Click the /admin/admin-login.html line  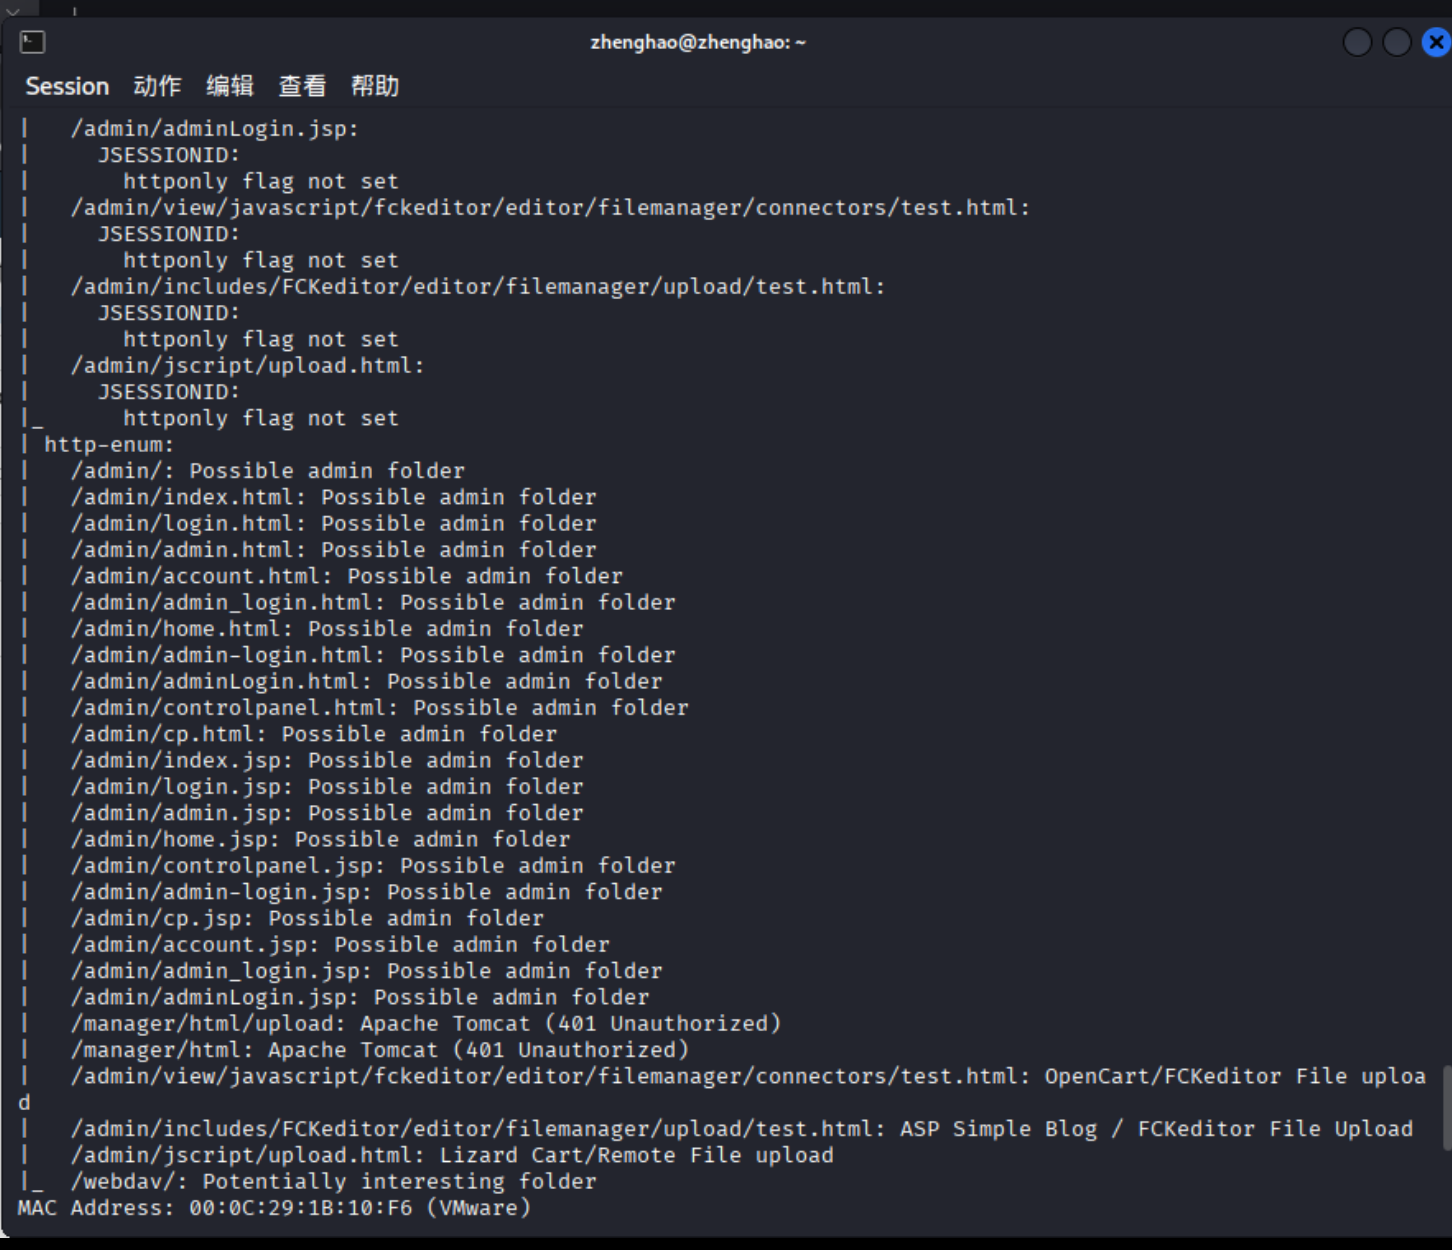[373, 655]
